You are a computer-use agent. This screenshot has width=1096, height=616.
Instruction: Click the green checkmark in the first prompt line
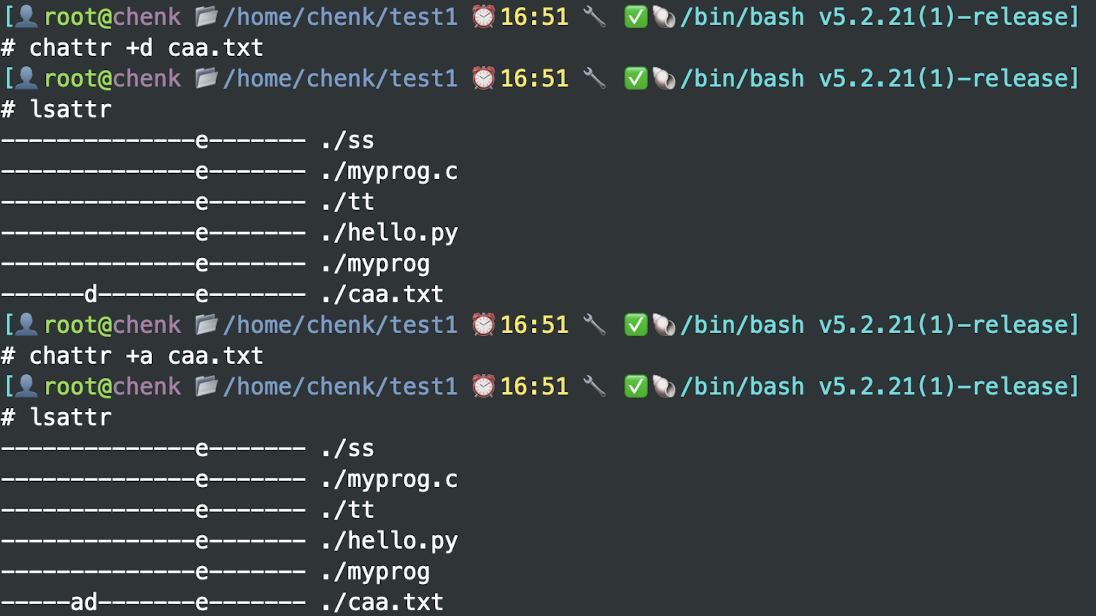(635, 17)
